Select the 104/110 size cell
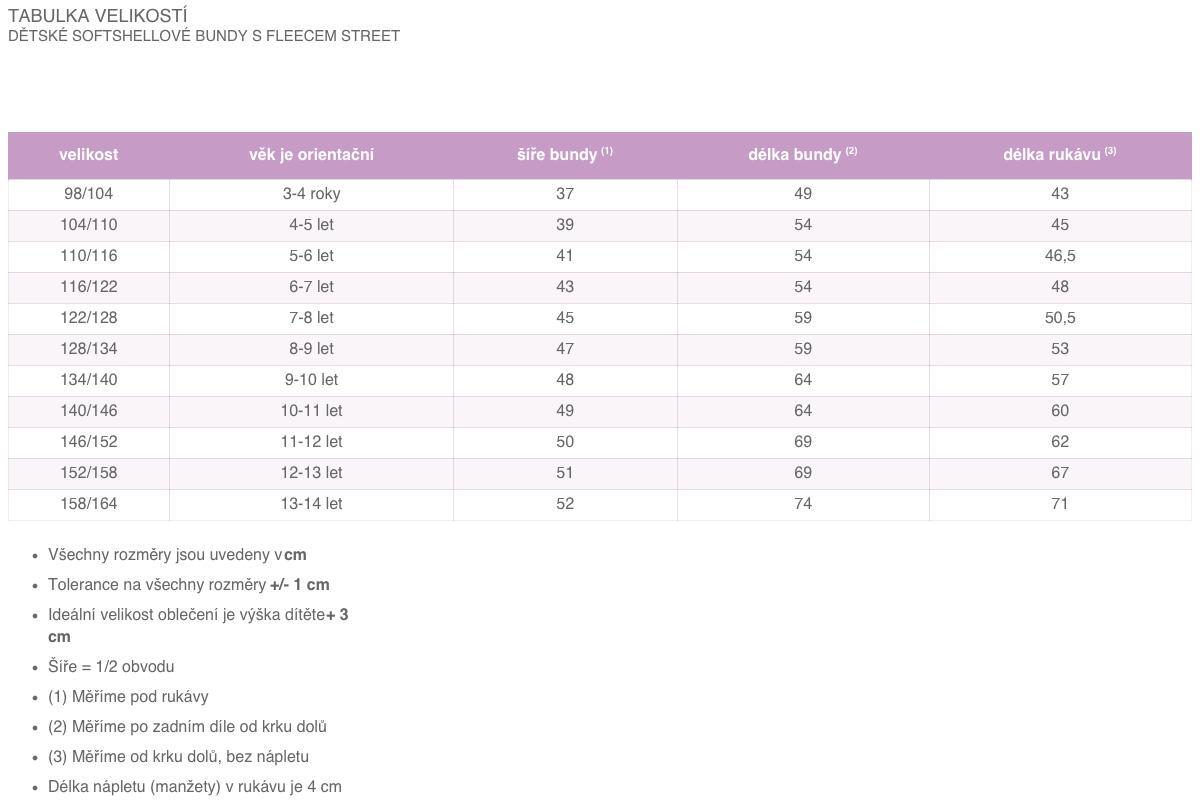Image resolution: width=1200 pixels, height=800 pixels. 89,225
